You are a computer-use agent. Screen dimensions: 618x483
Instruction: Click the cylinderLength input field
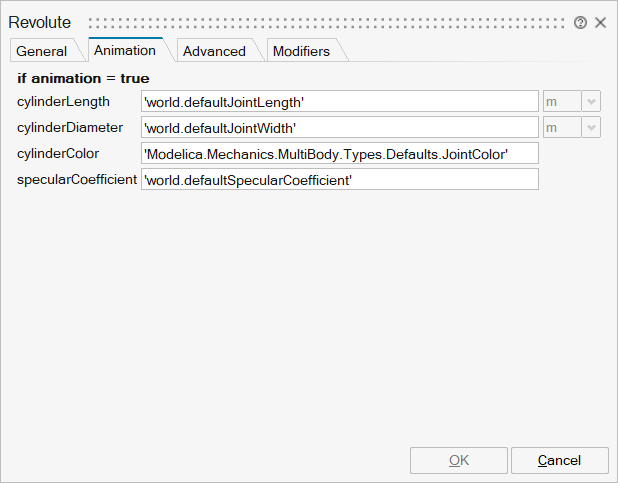coord(340,102)
